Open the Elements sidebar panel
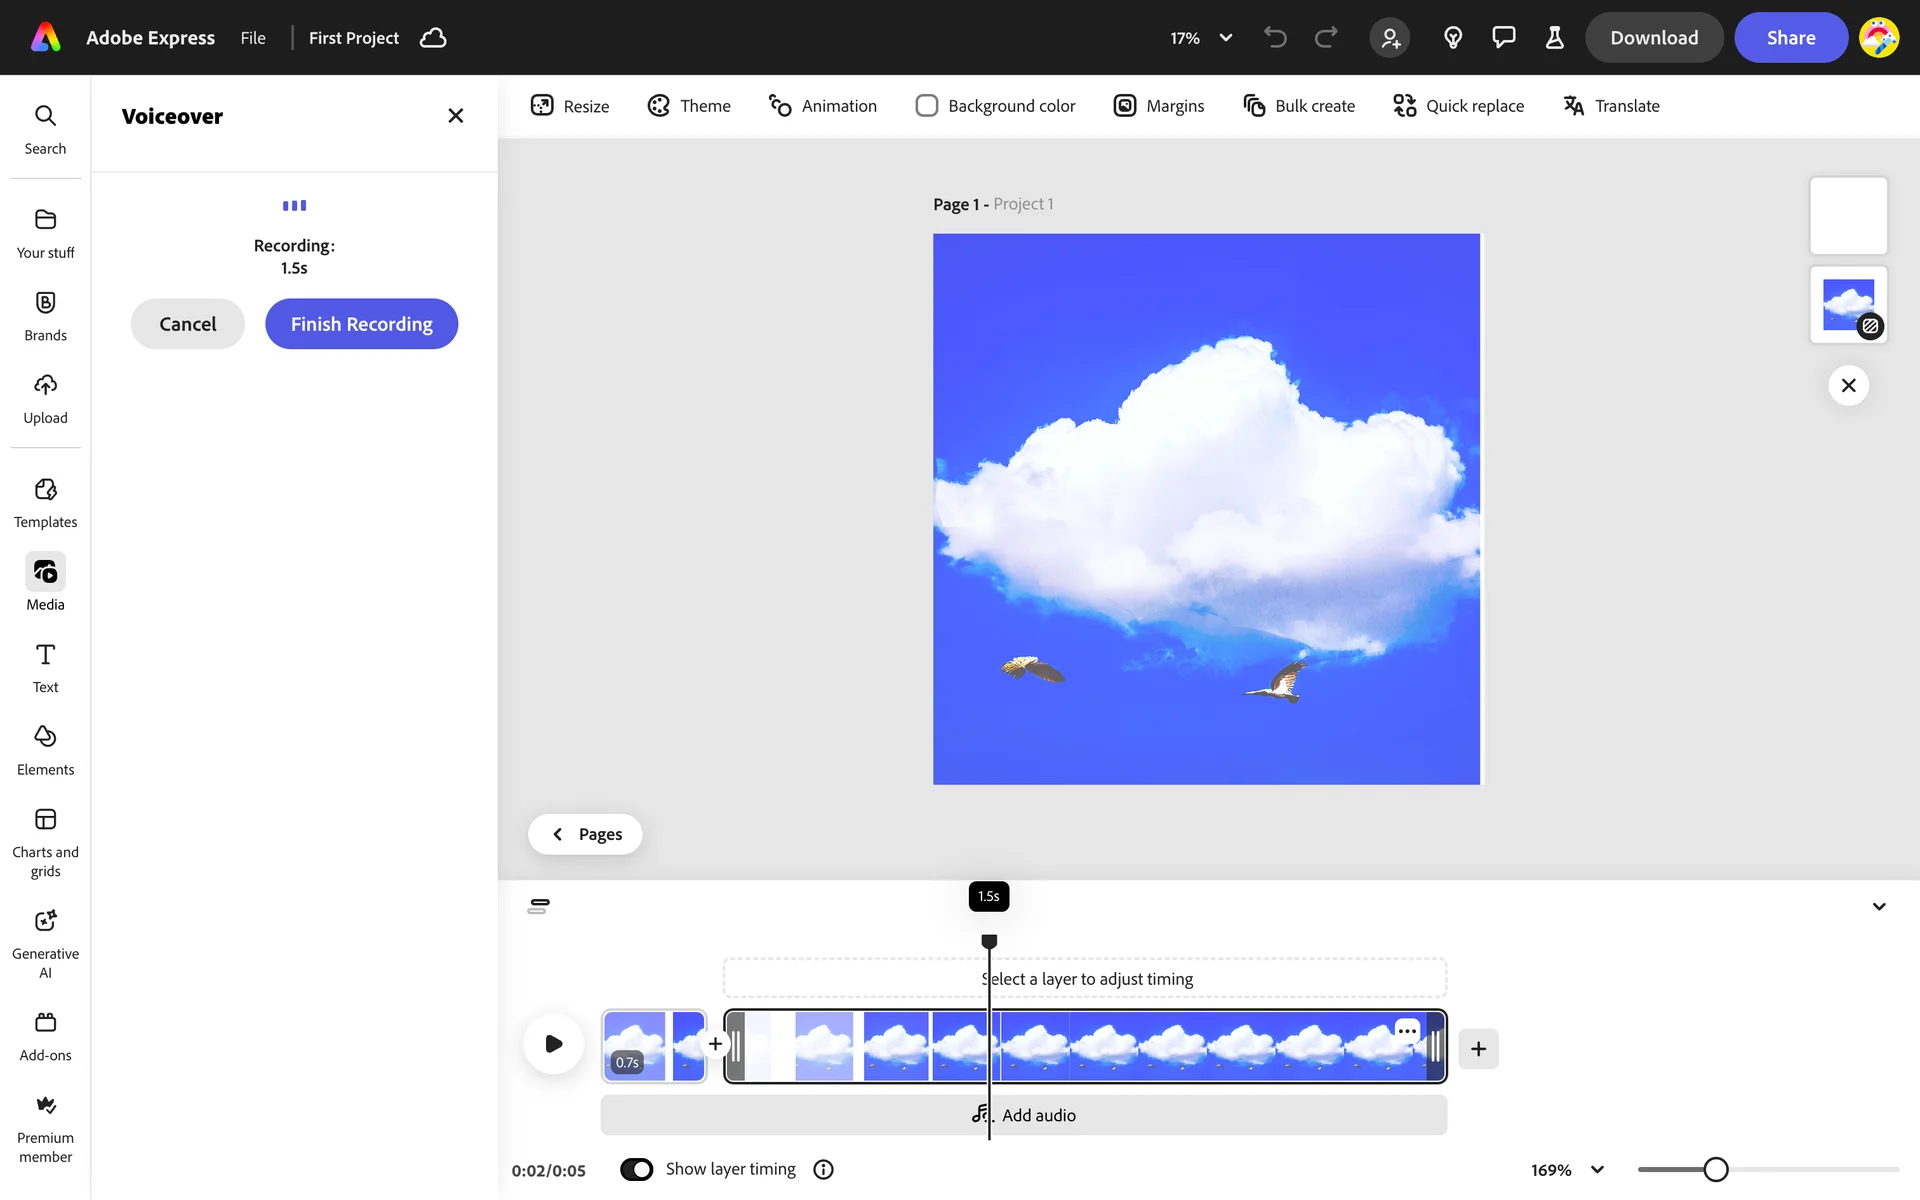The image size is (1920, 1200). pyautogui.click(x=45, y=750)
